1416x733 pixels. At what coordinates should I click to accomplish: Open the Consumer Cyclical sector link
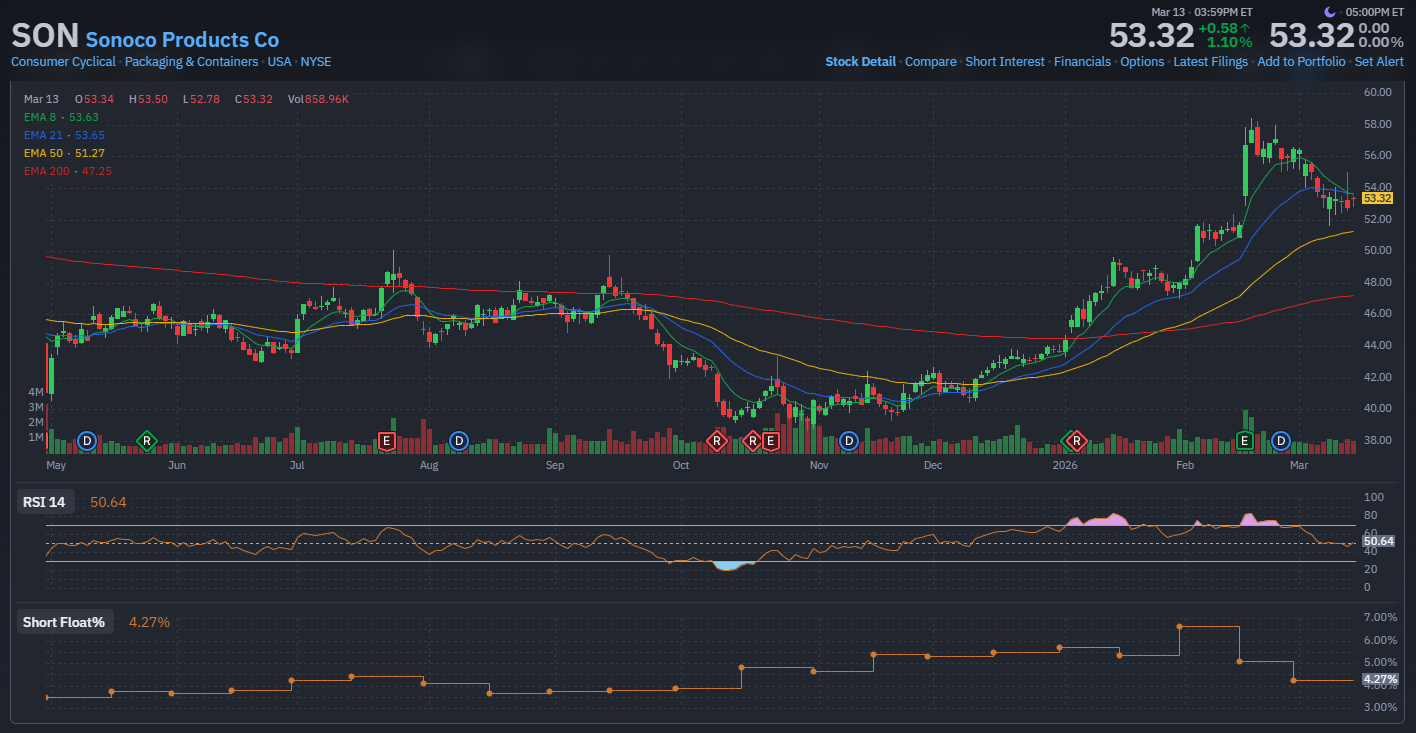coord(63,61)
